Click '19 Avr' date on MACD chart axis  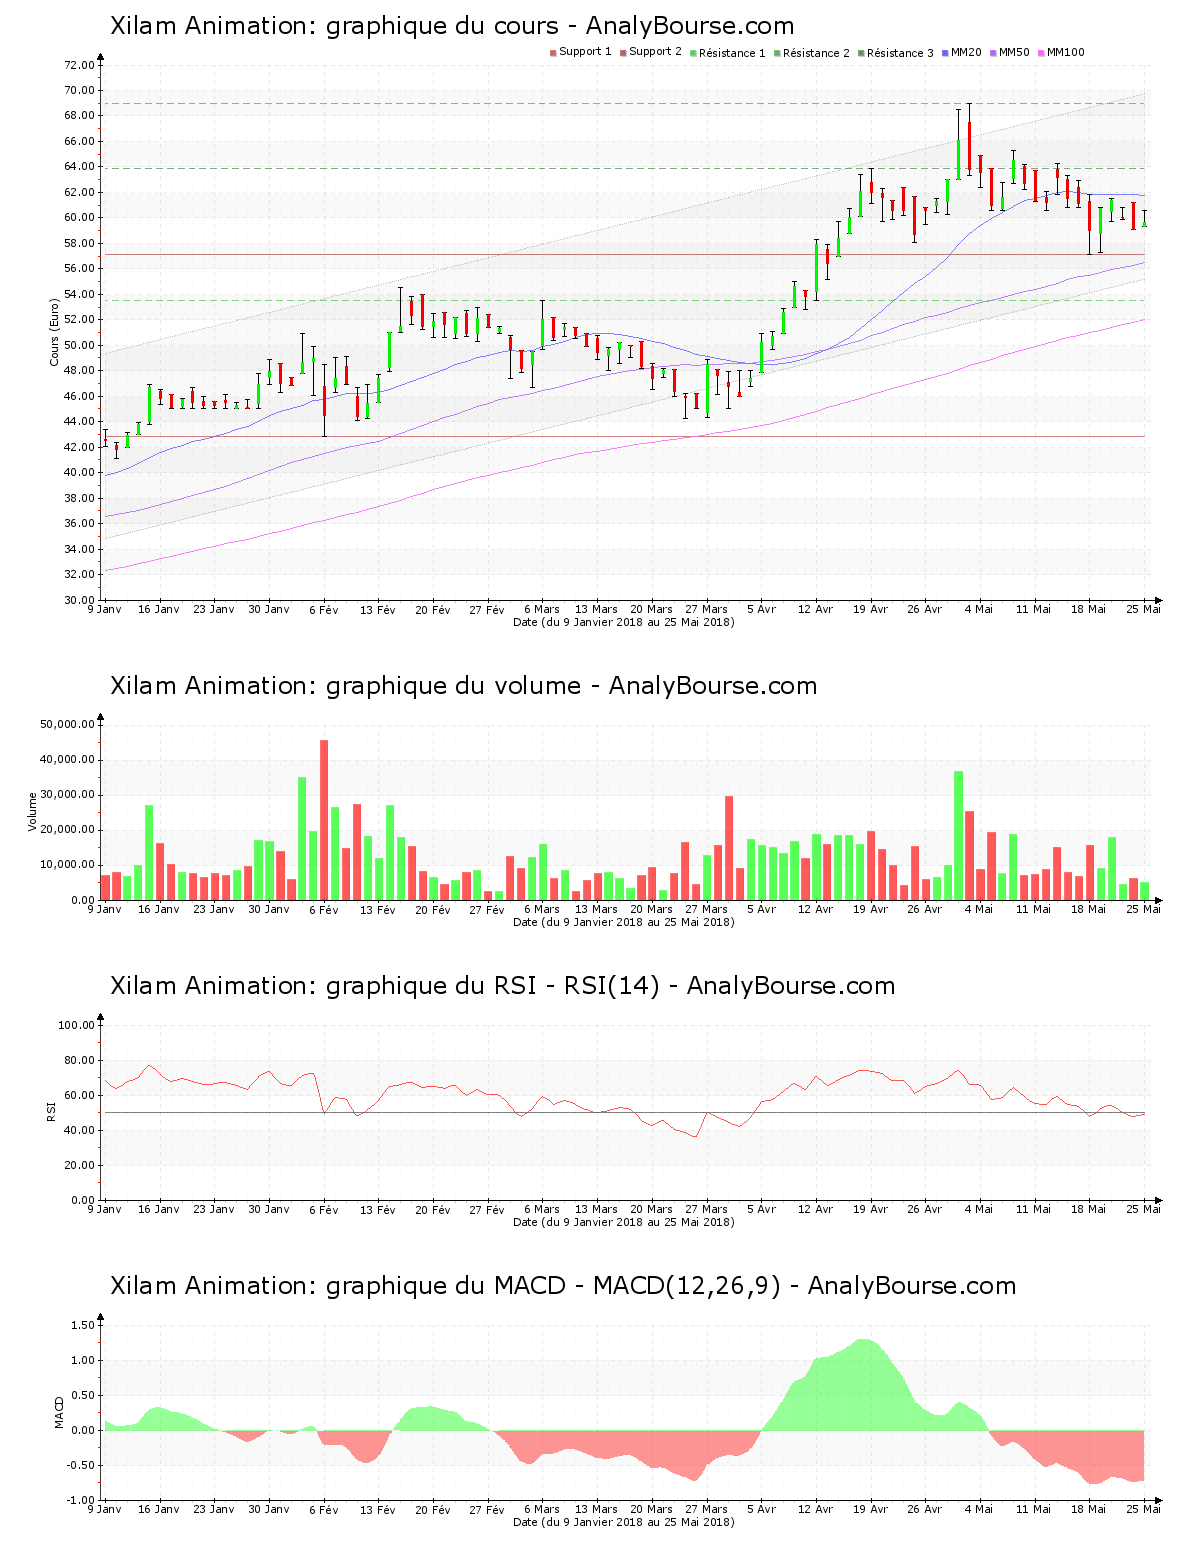[870, 1509]
